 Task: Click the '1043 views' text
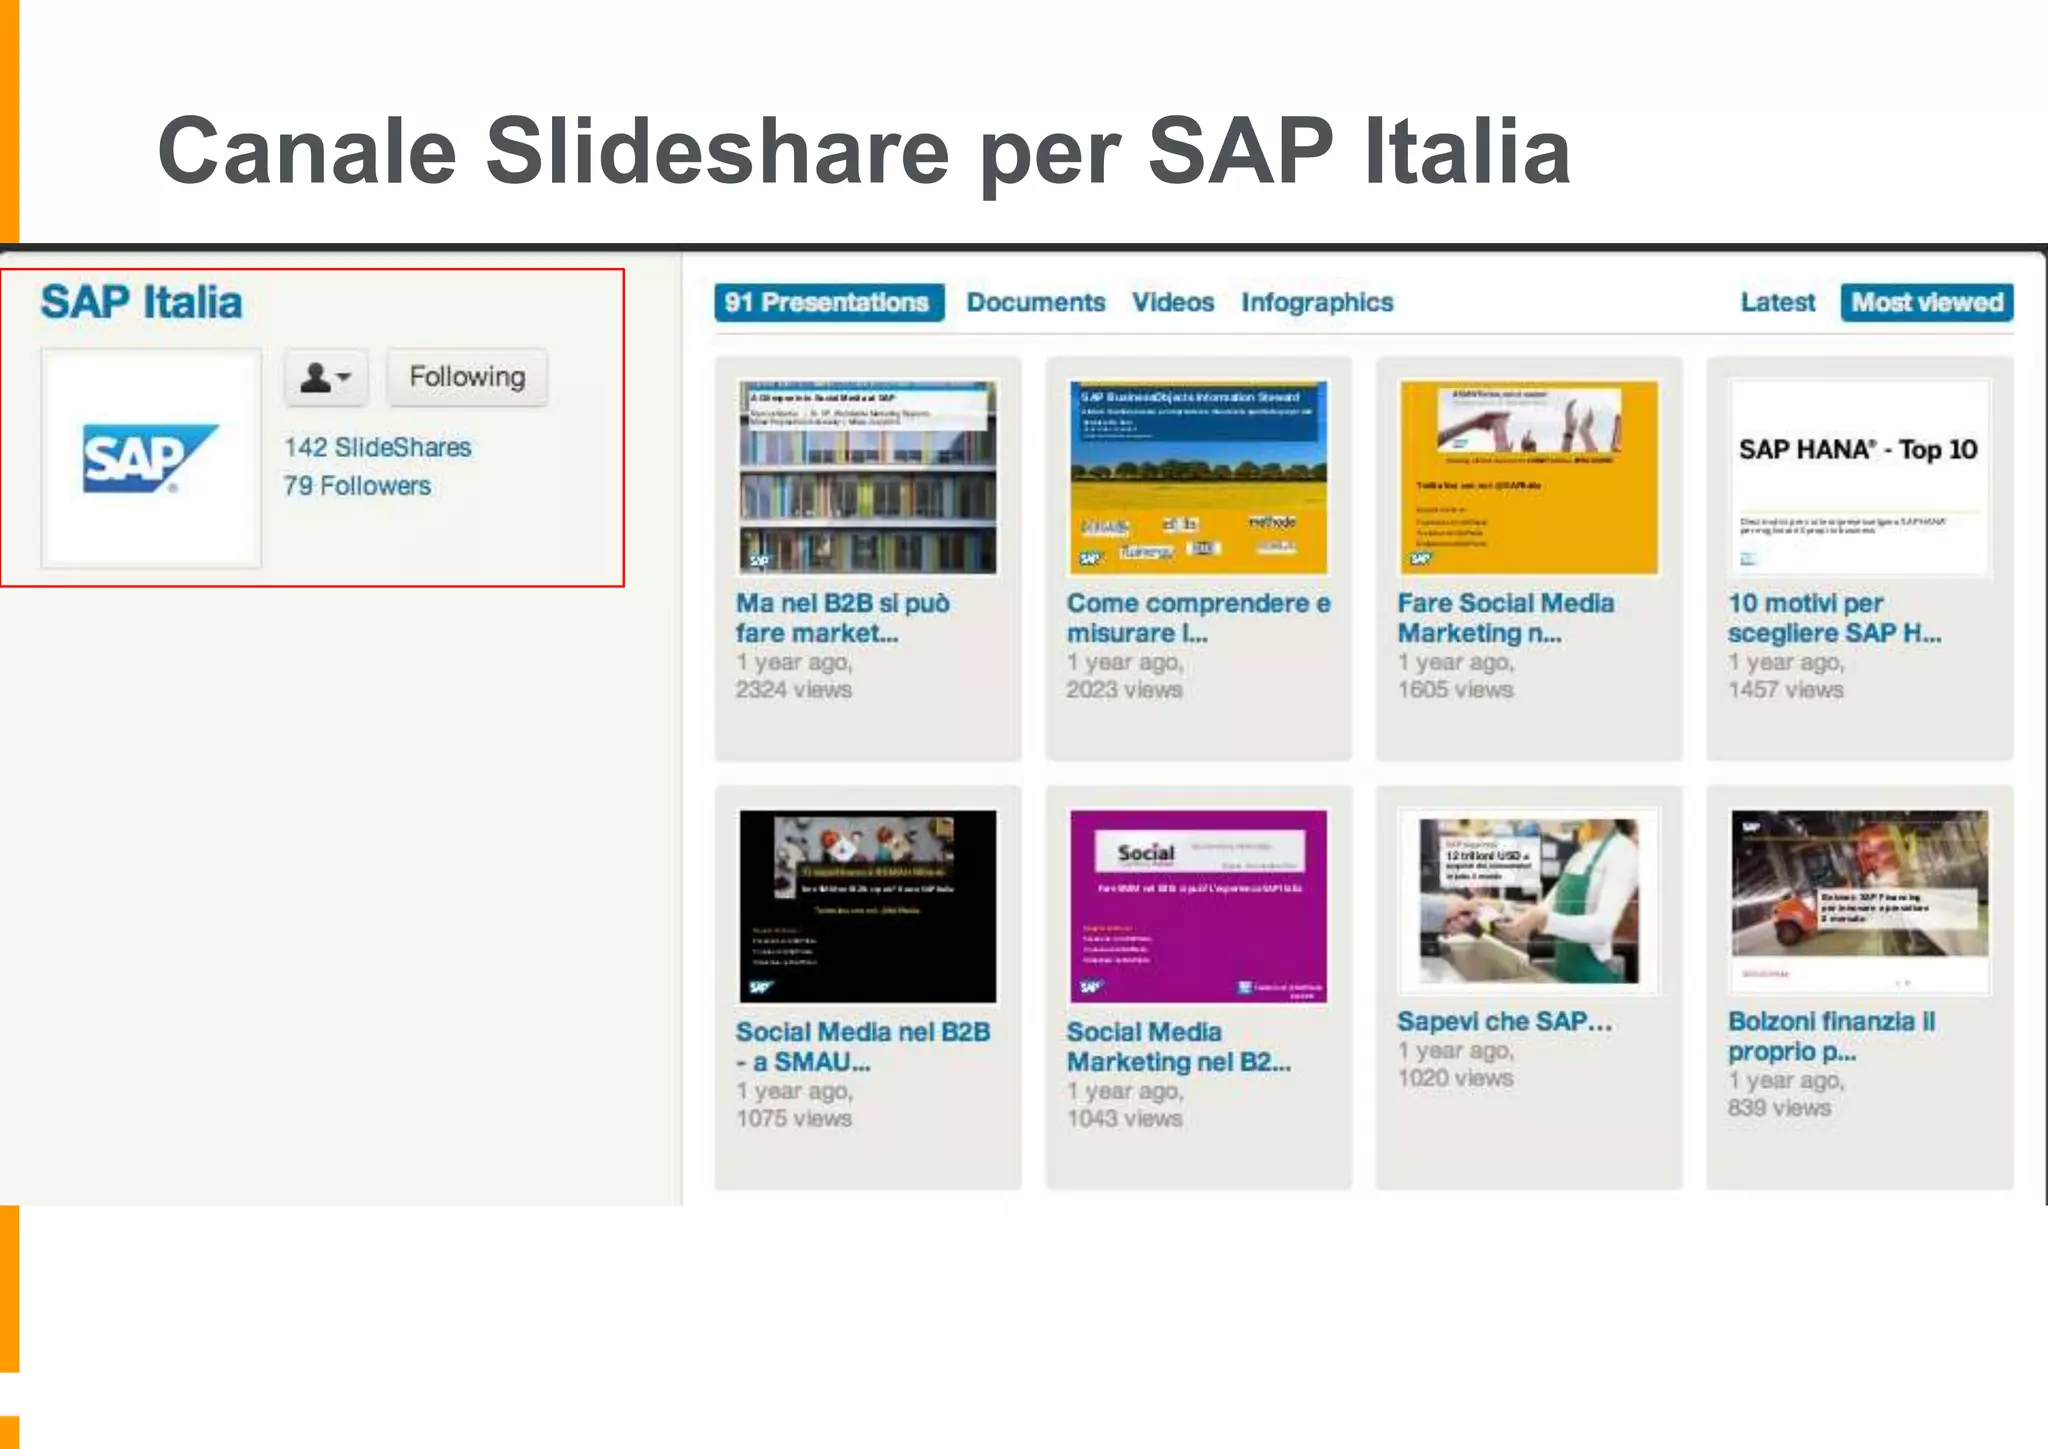(x=1124, y=1119)
